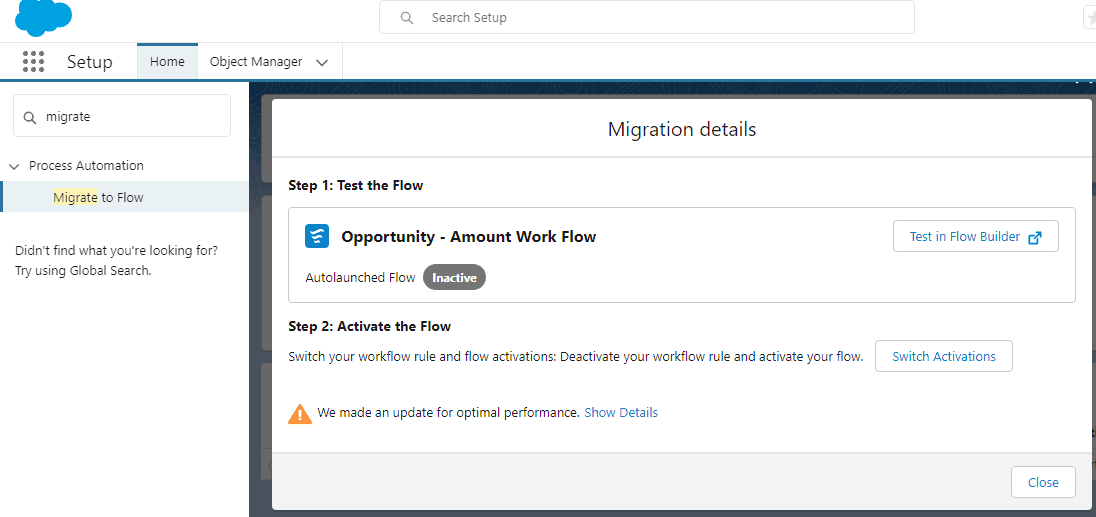Image resolution: width=1096 pixels, height=517 pixels.
Task: Select Migrate to Flow in sidebar
Action: (x=98, y=198)
